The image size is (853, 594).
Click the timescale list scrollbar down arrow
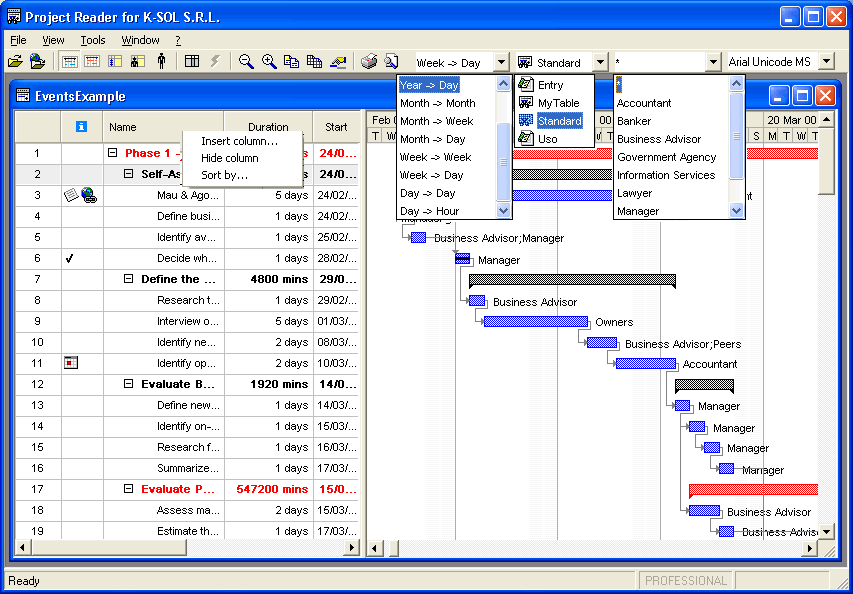pyautogui.click(x=504, y=211)
